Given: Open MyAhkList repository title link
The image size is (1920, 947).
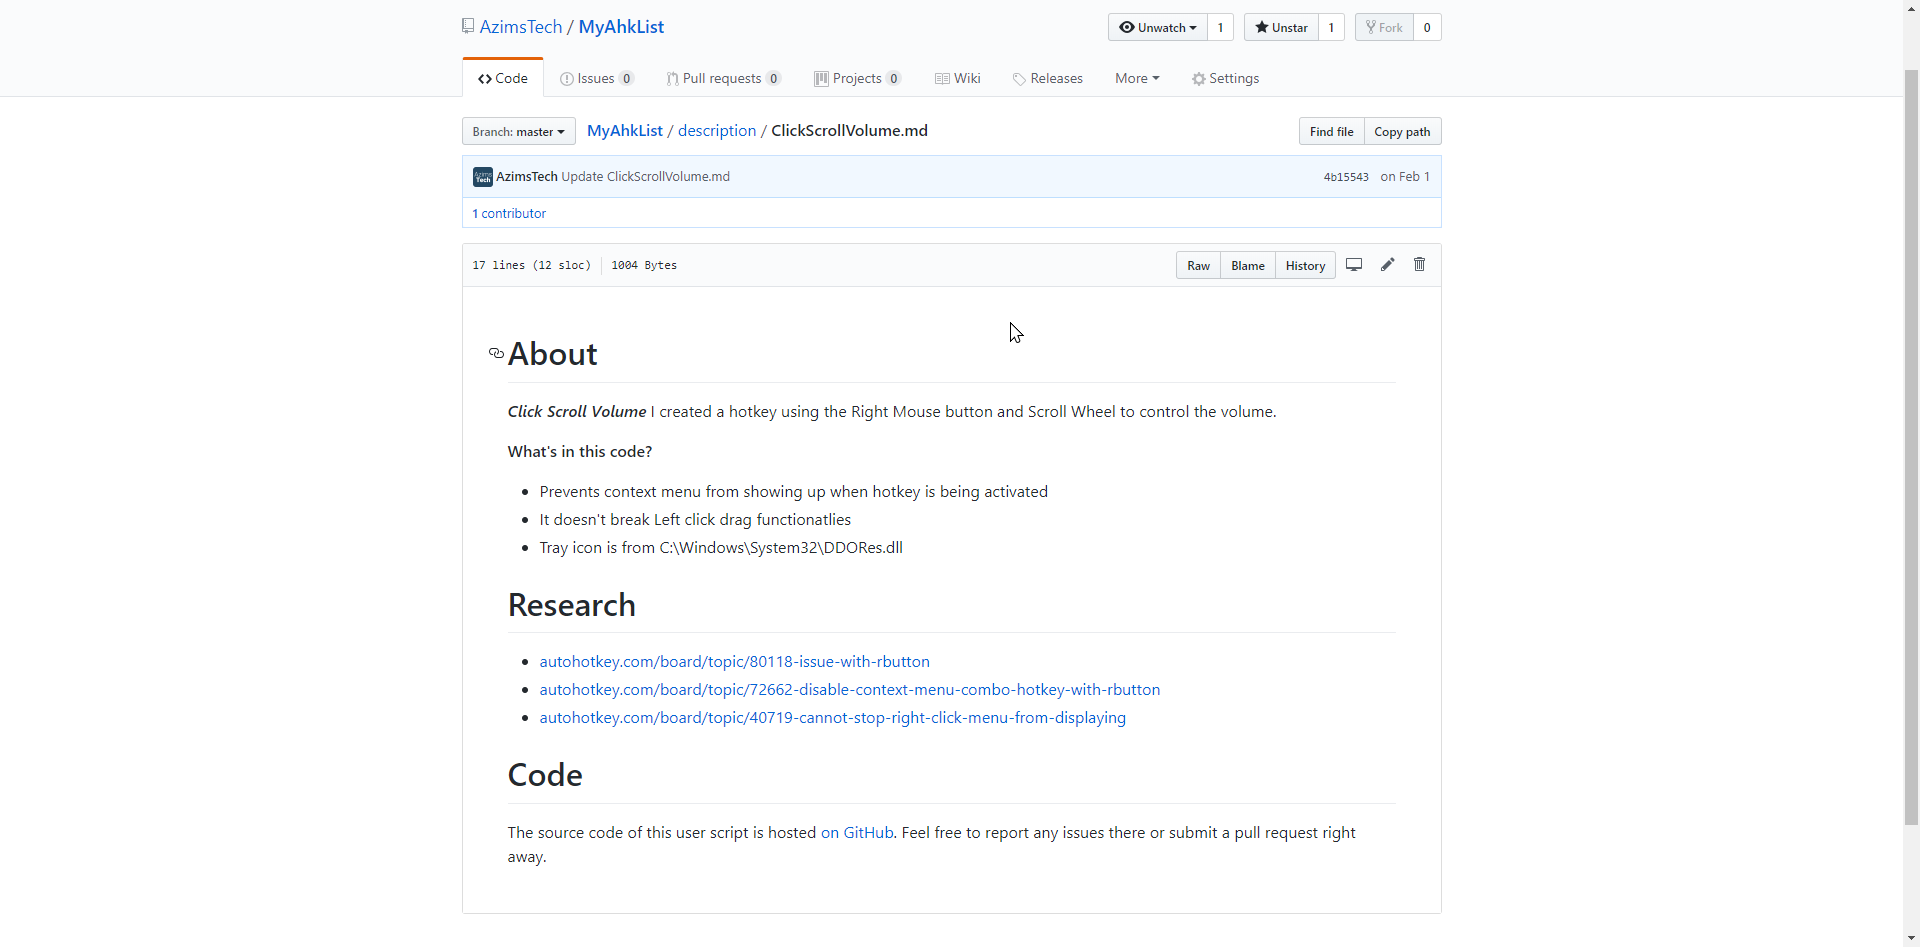Looking at the screenshot, I should pyautogui.click(x=621, y=27).
